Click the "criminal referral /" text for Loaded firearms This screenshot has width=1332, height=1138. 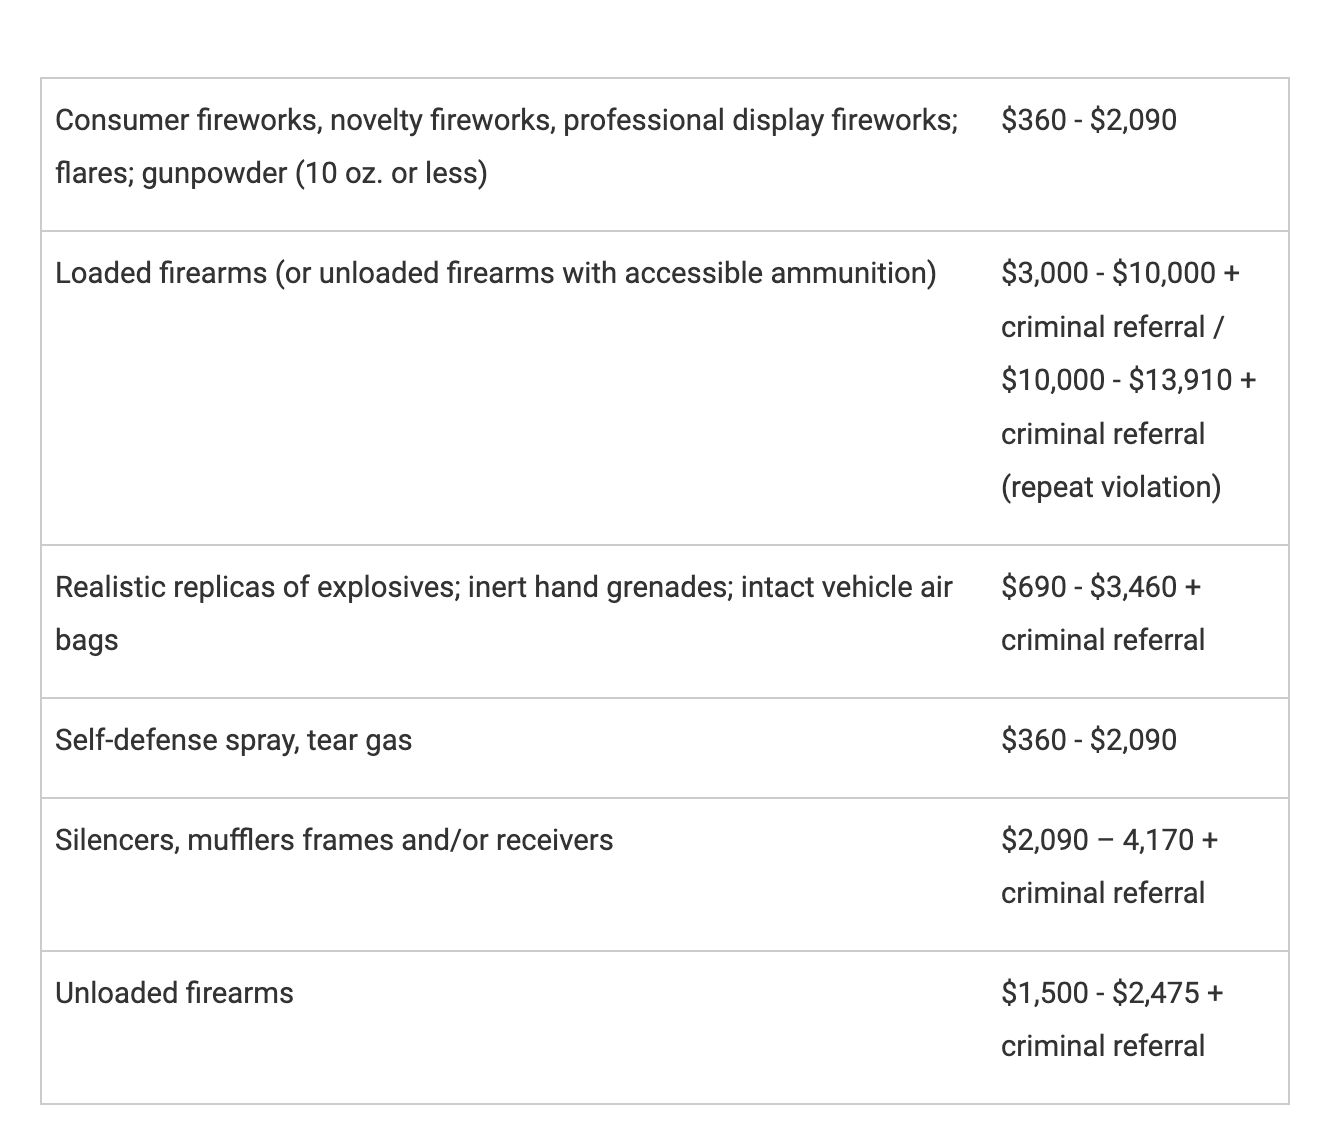[1111, 327]
